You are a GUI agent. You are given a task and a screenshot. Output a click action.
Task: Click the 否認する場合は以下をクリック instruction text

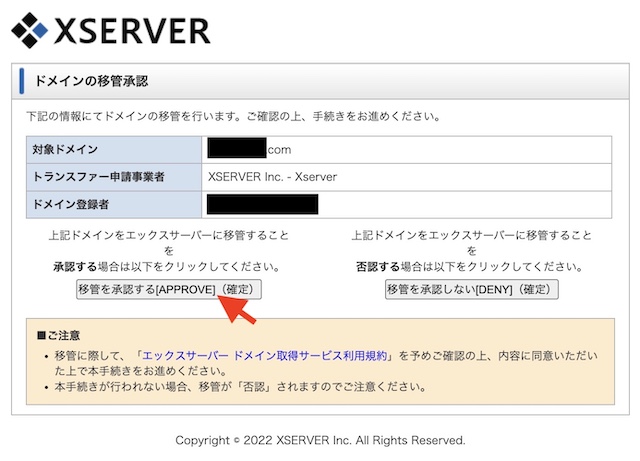(470, 267)
